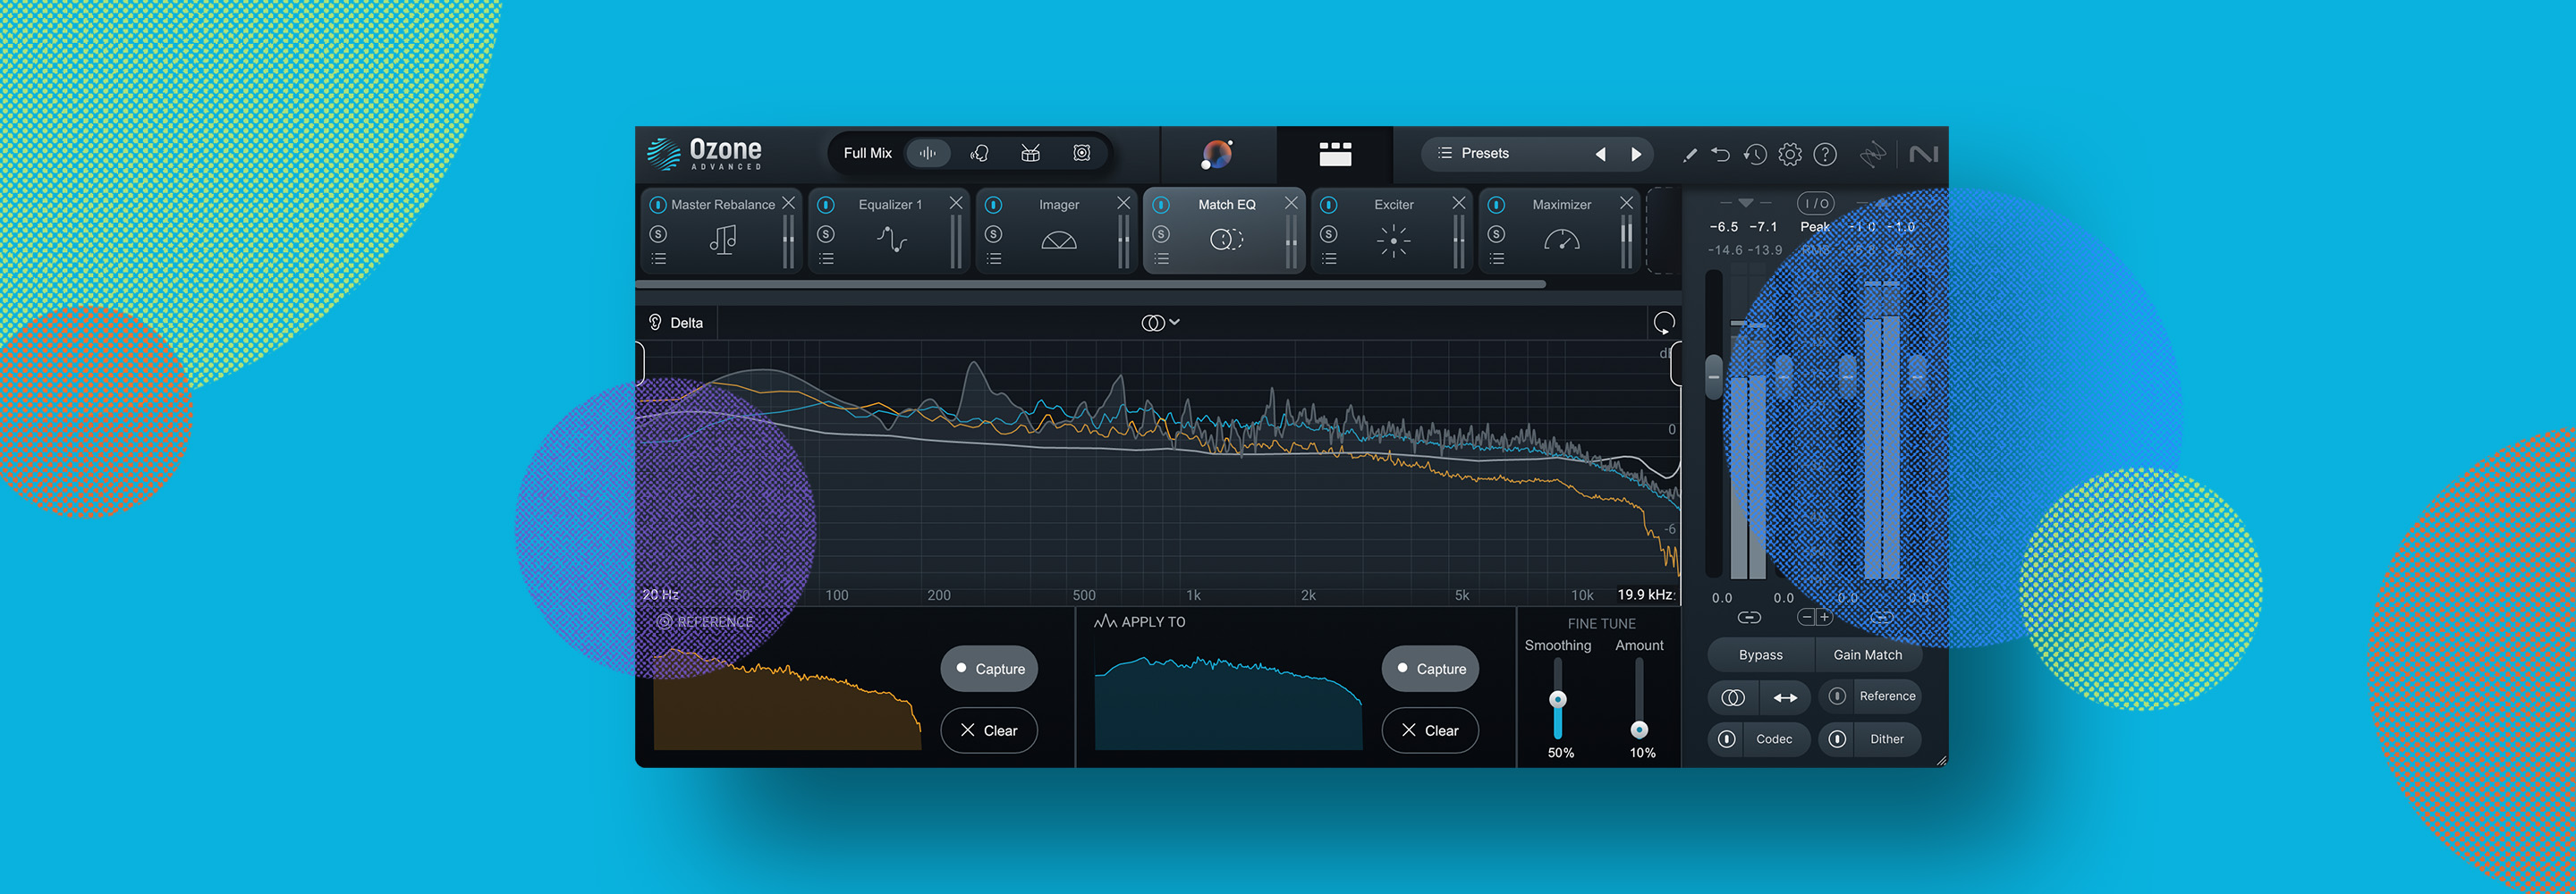Go to the previous preset arrow

point(1600,154)
